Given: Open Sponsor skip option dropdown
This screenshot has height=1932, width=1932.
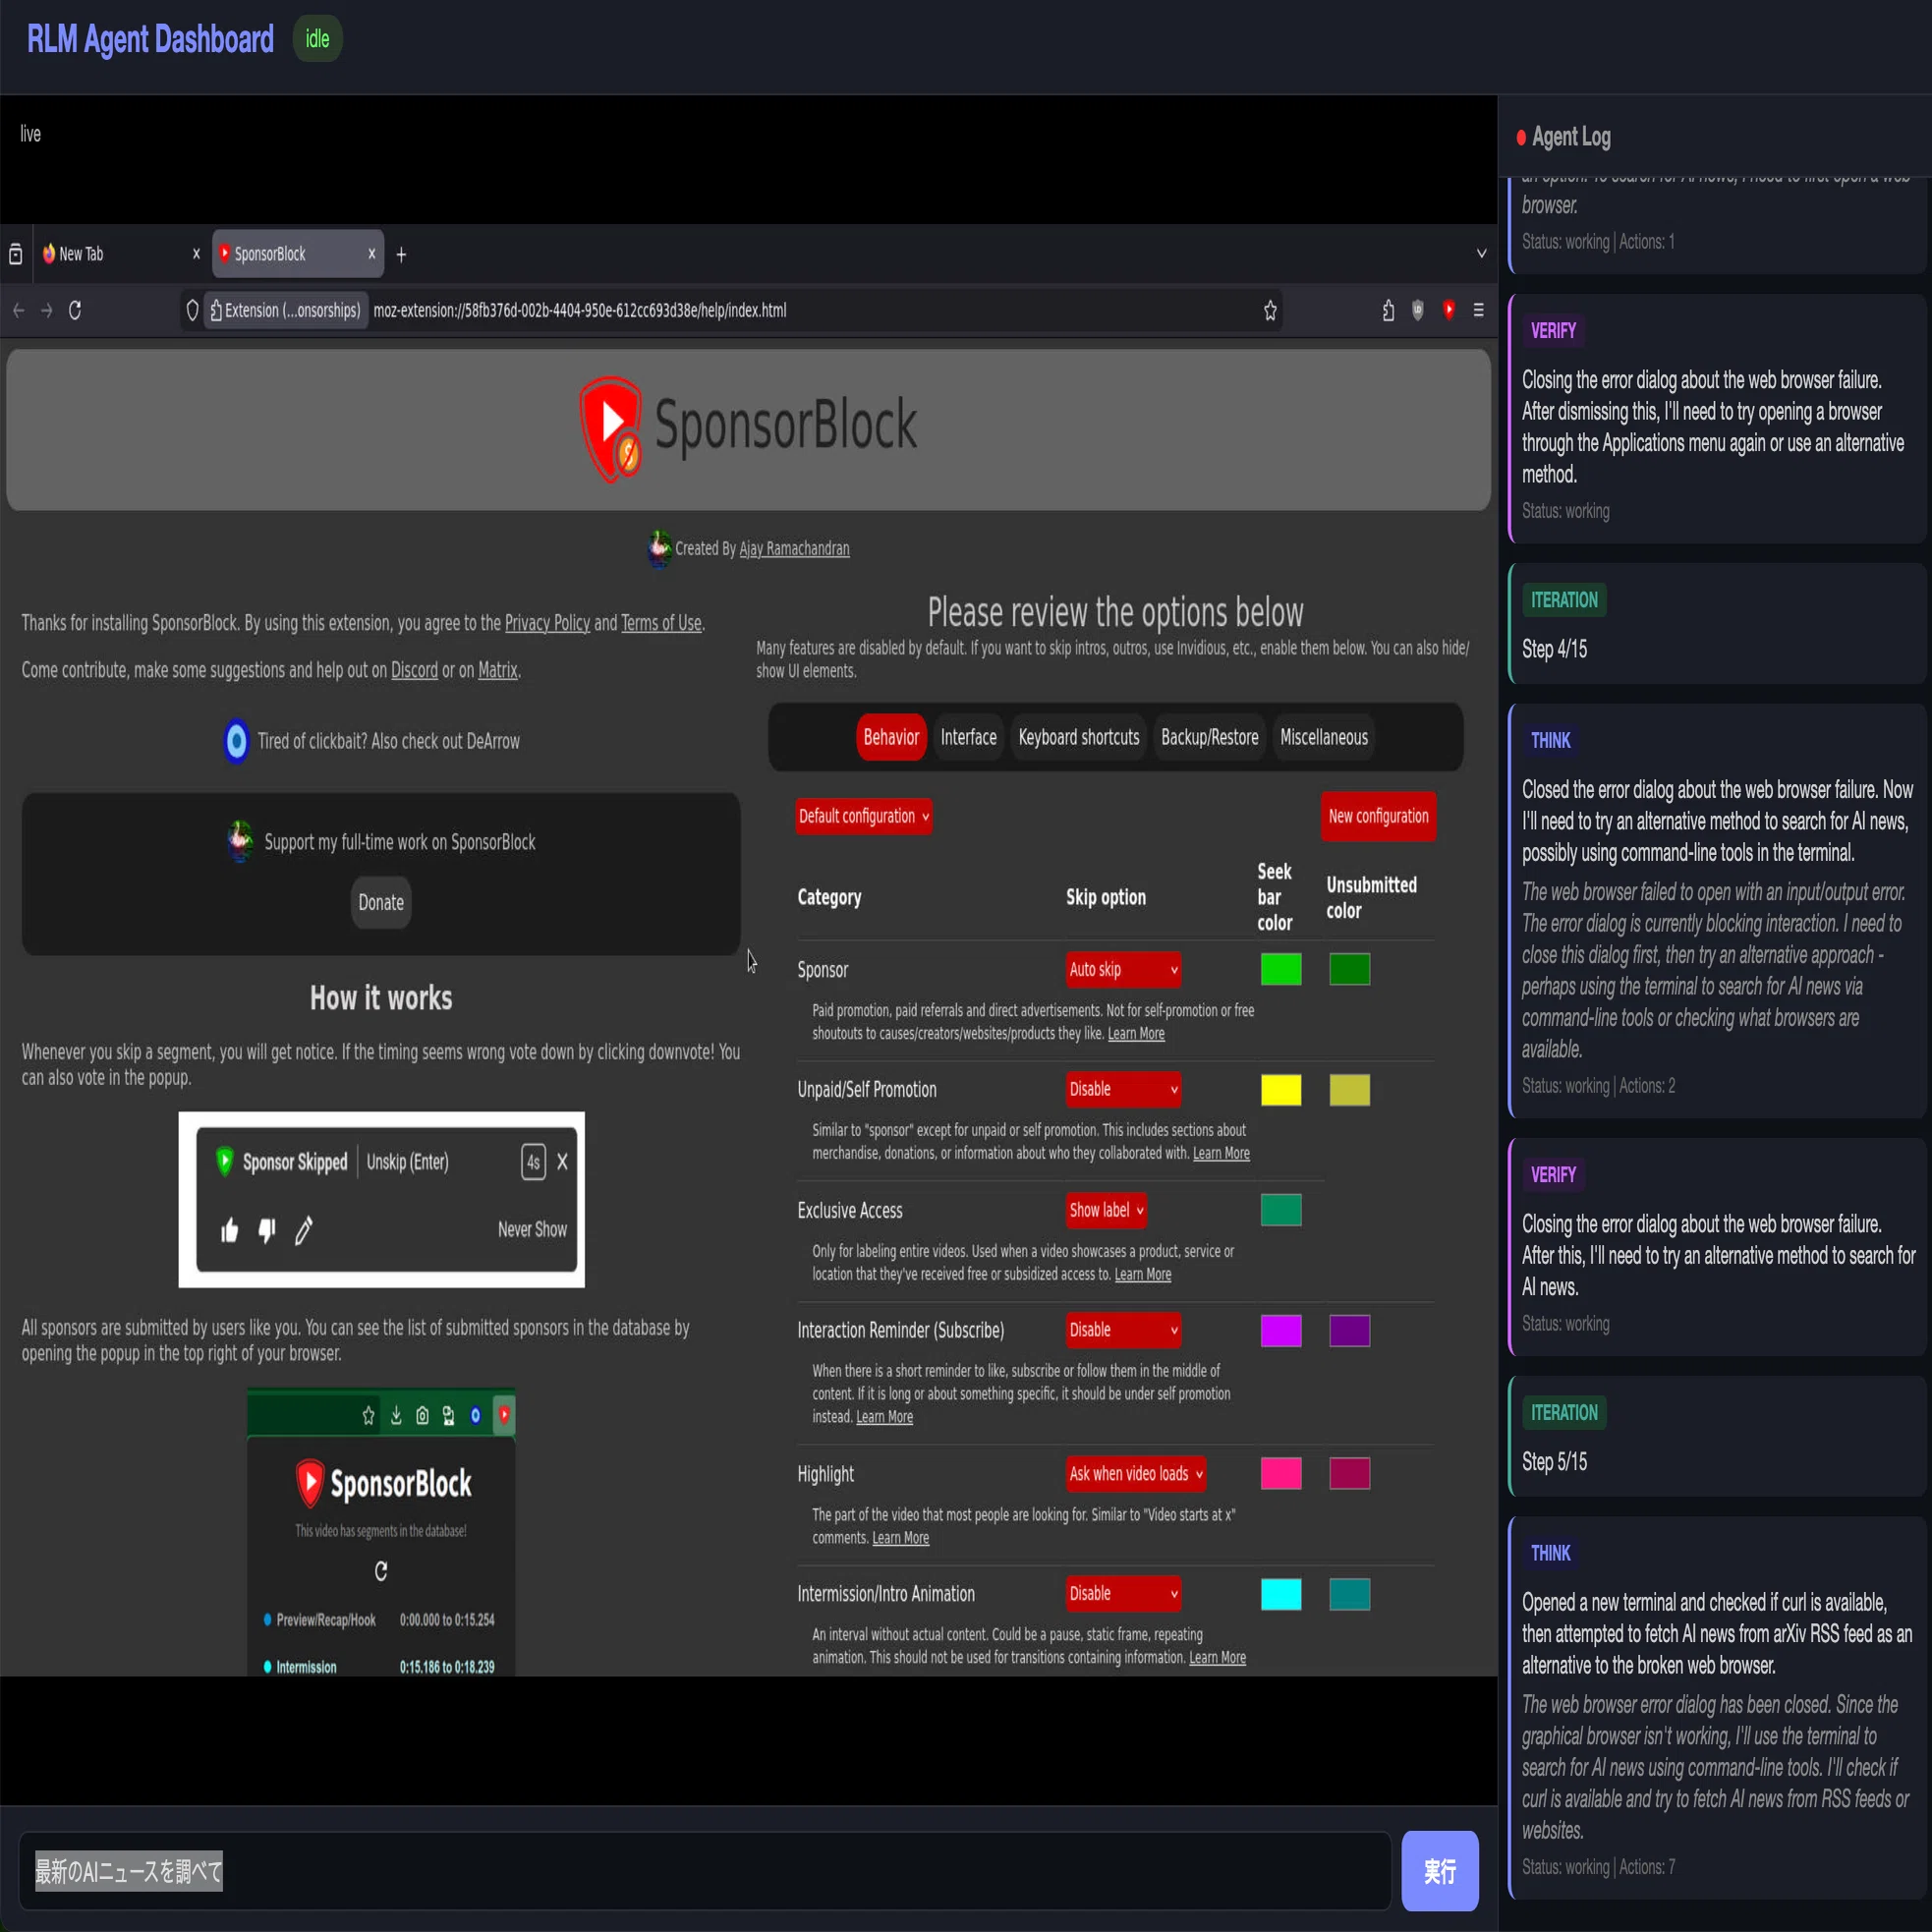Looking at the screenshot, I should [1123, 969].
